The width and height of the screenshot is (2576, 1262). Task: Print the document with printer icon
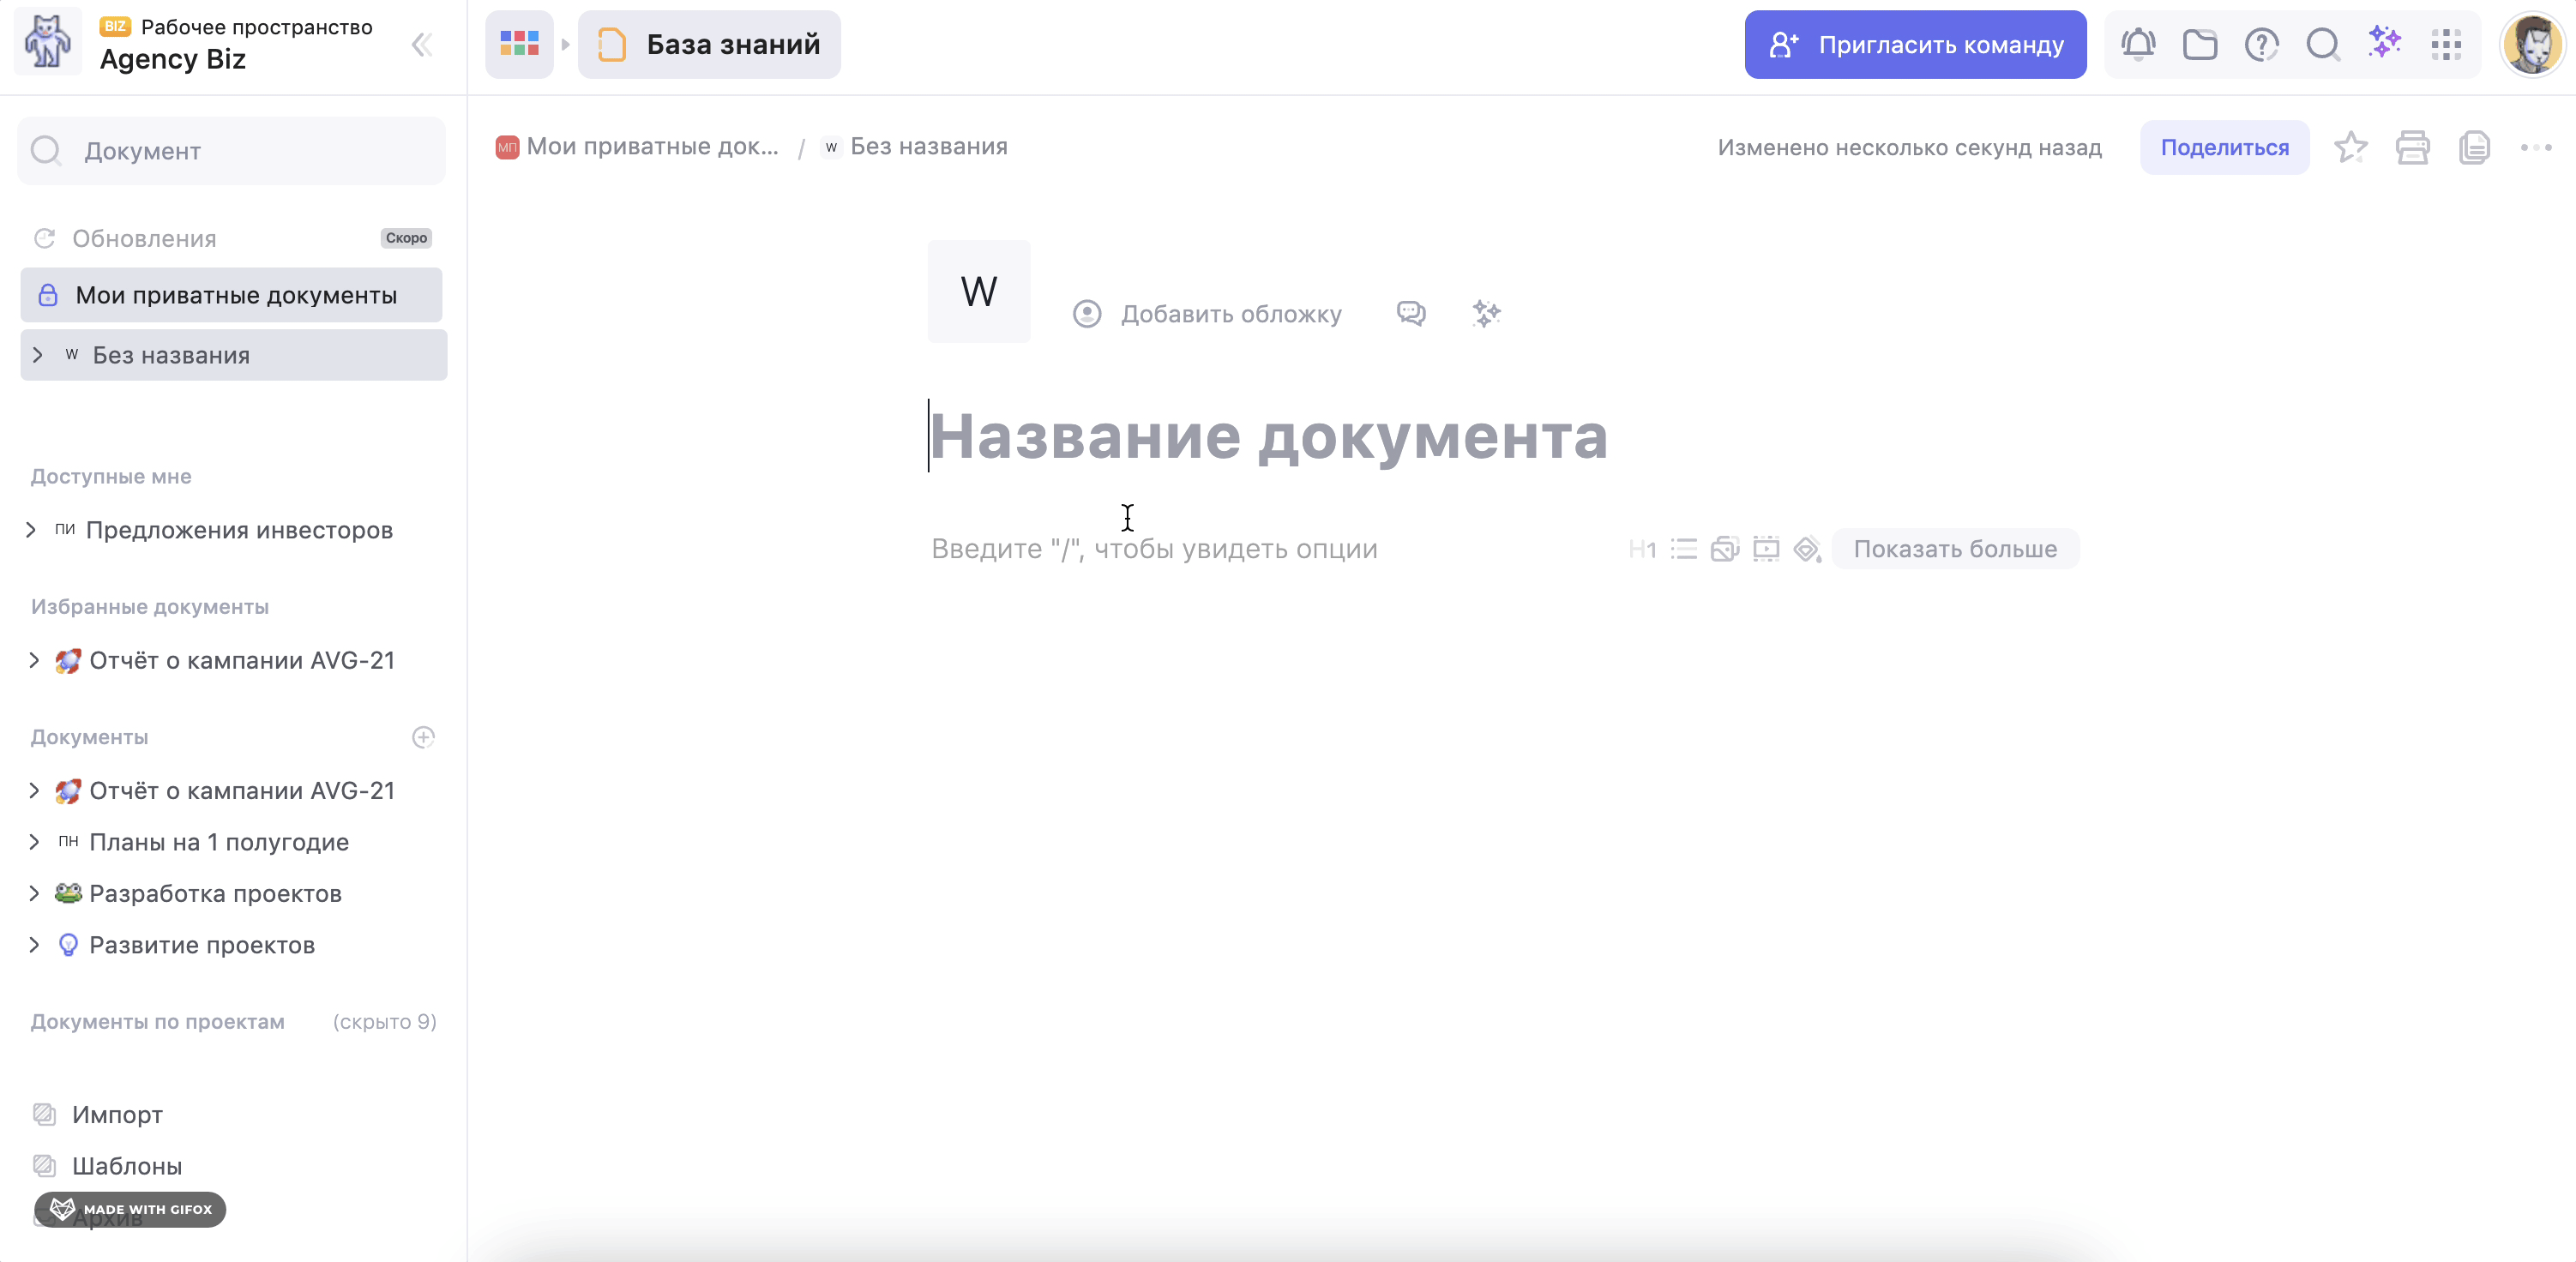click(x=2412, y=148)
